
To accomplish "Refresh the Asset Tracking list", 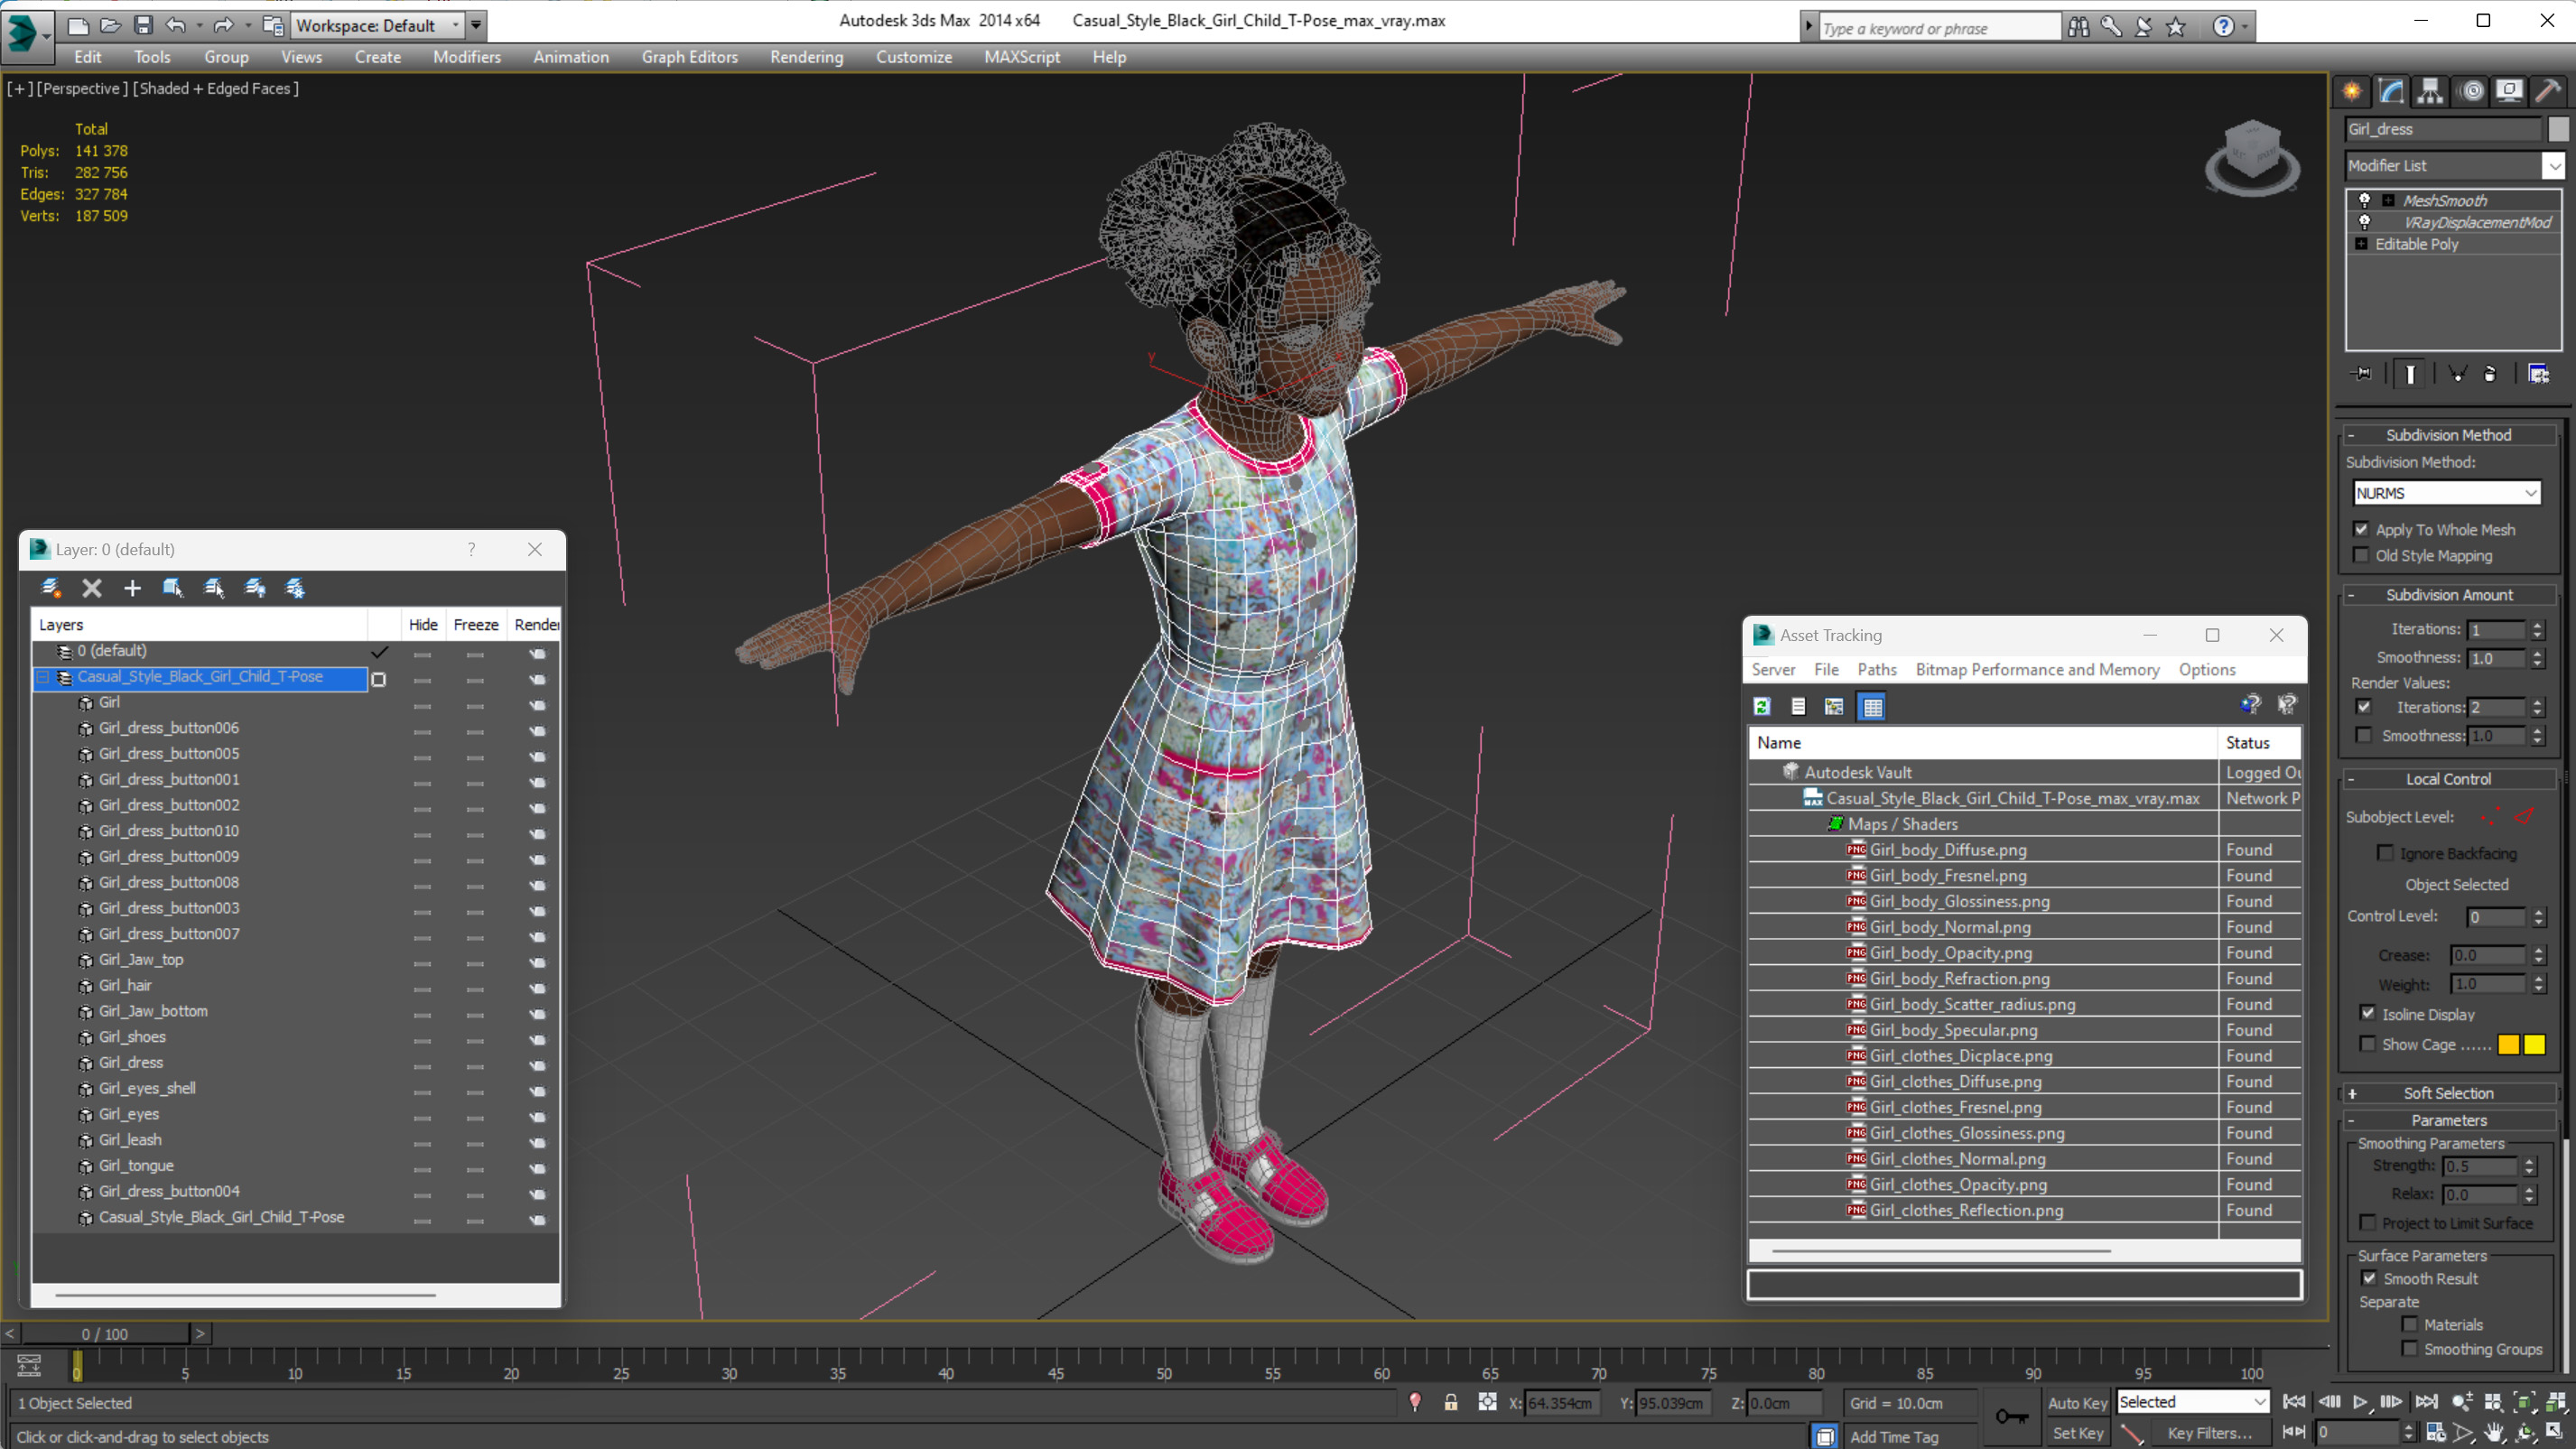I will pyautogui.click(x=1762, y=707).
